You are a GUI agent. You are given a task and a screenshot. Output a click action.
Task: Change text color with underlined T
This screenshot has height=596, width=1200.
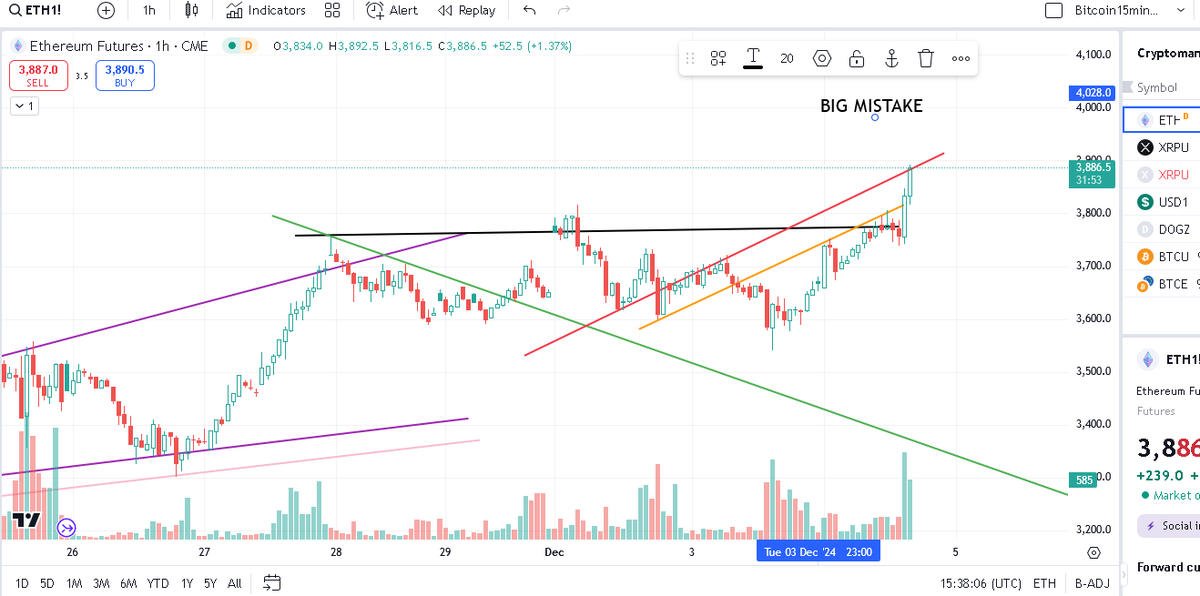coord(753,58)
